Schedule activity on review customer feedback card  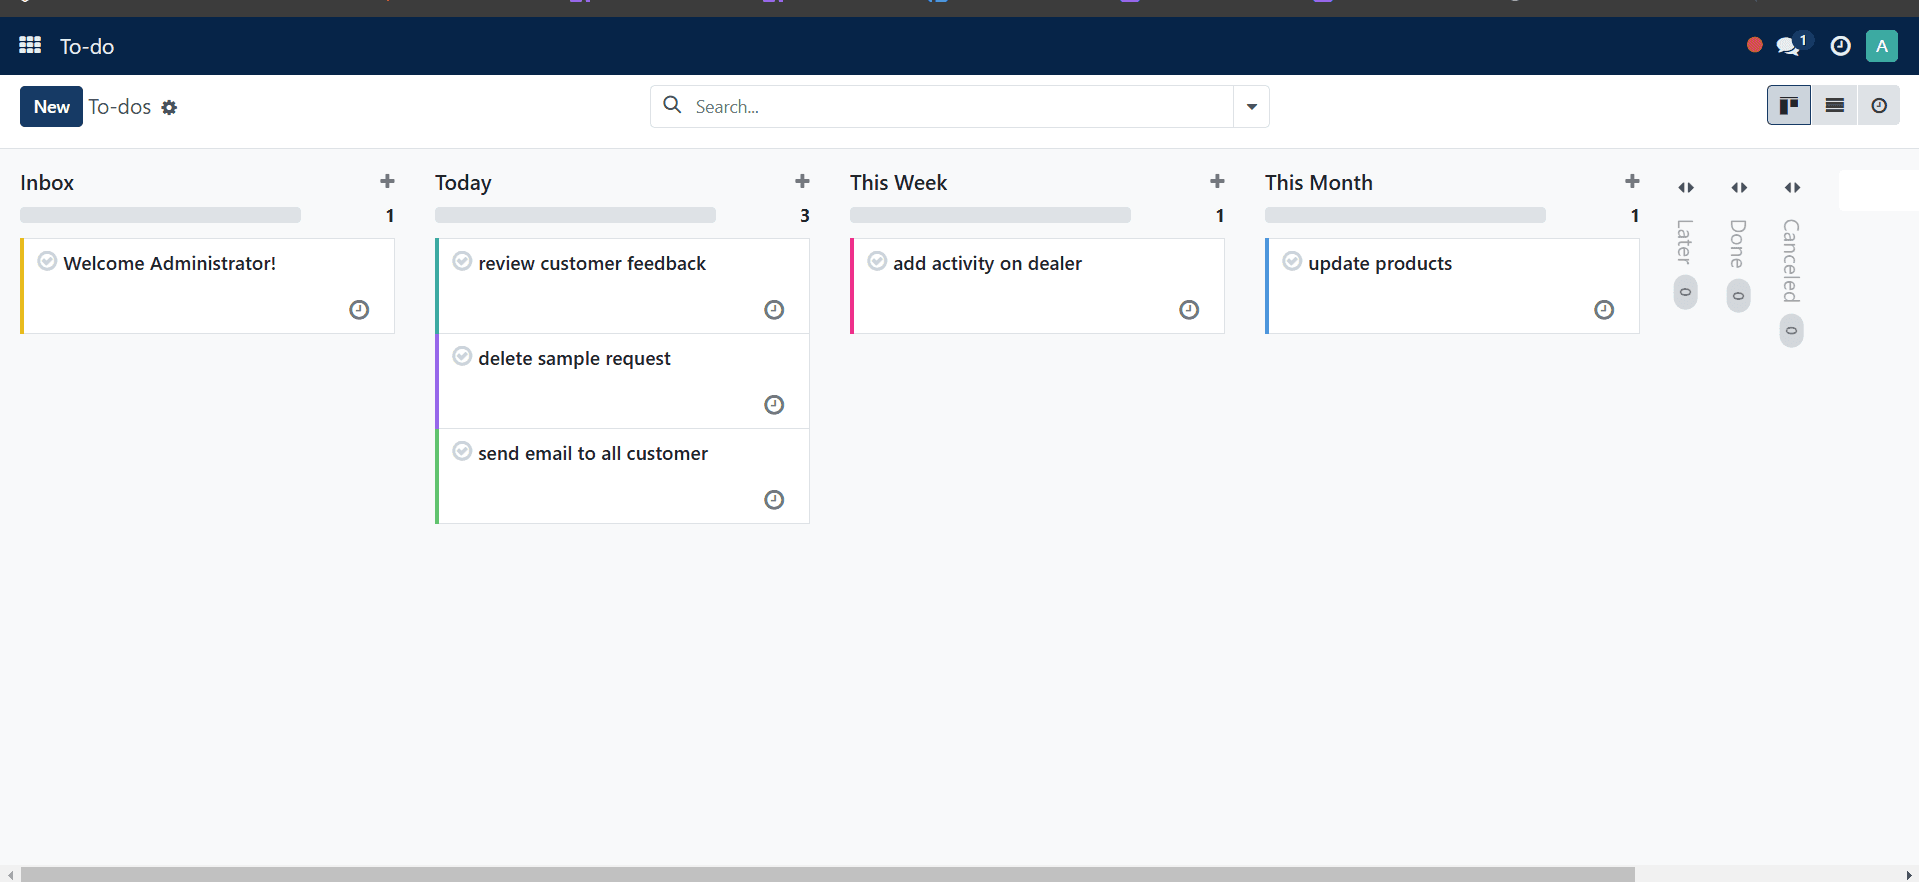(x=774, y=310)
